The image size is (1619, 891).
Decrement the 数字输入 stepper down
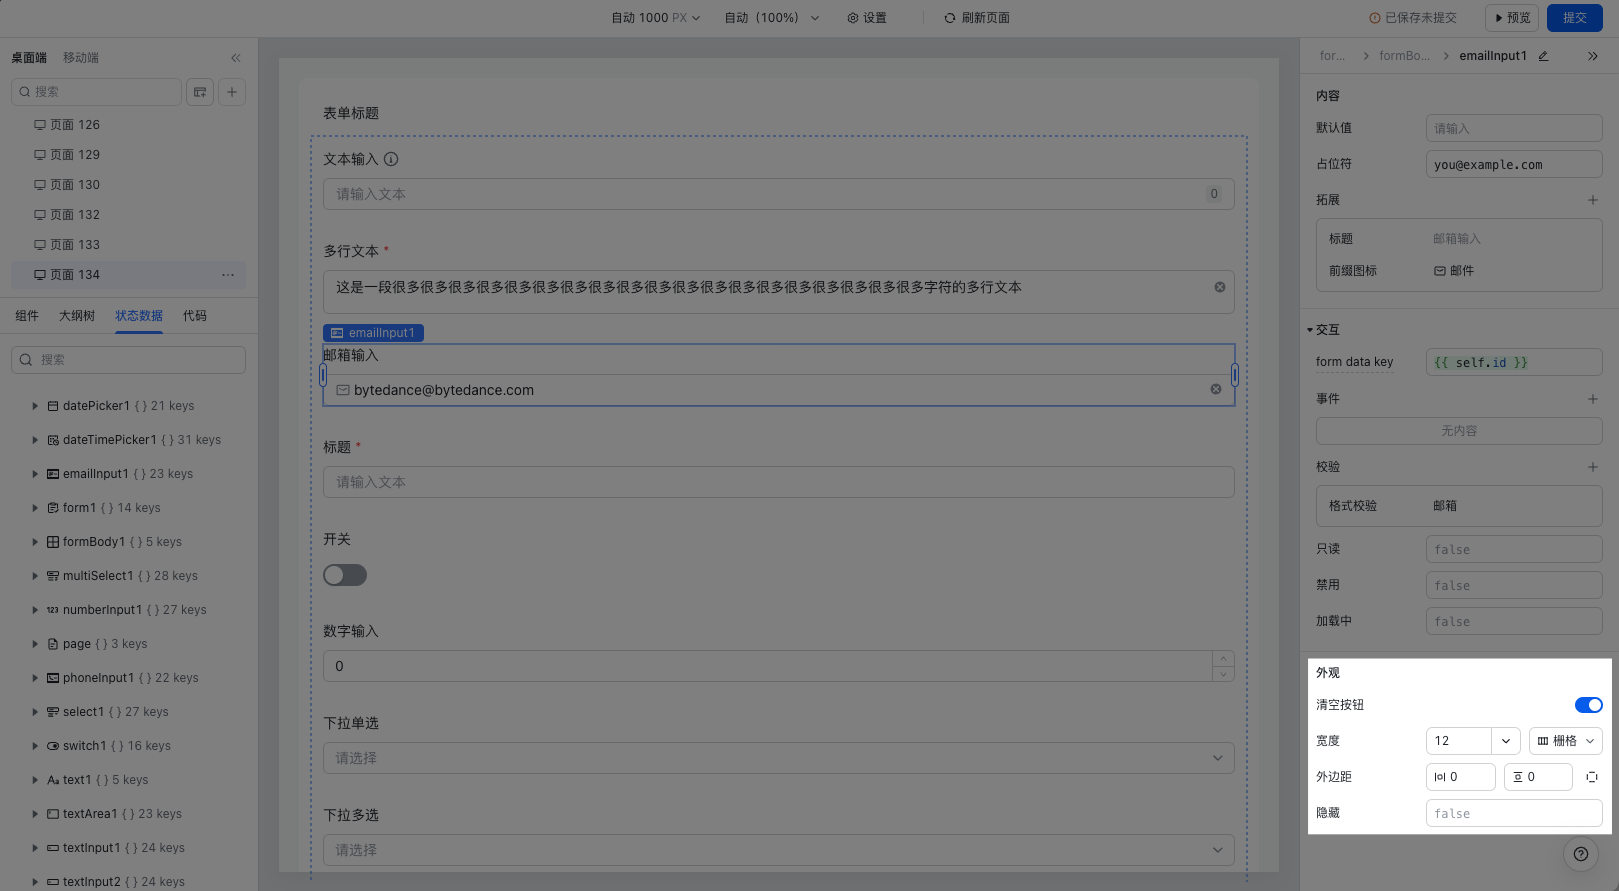pyautogui.click(x=1223, y=674)
